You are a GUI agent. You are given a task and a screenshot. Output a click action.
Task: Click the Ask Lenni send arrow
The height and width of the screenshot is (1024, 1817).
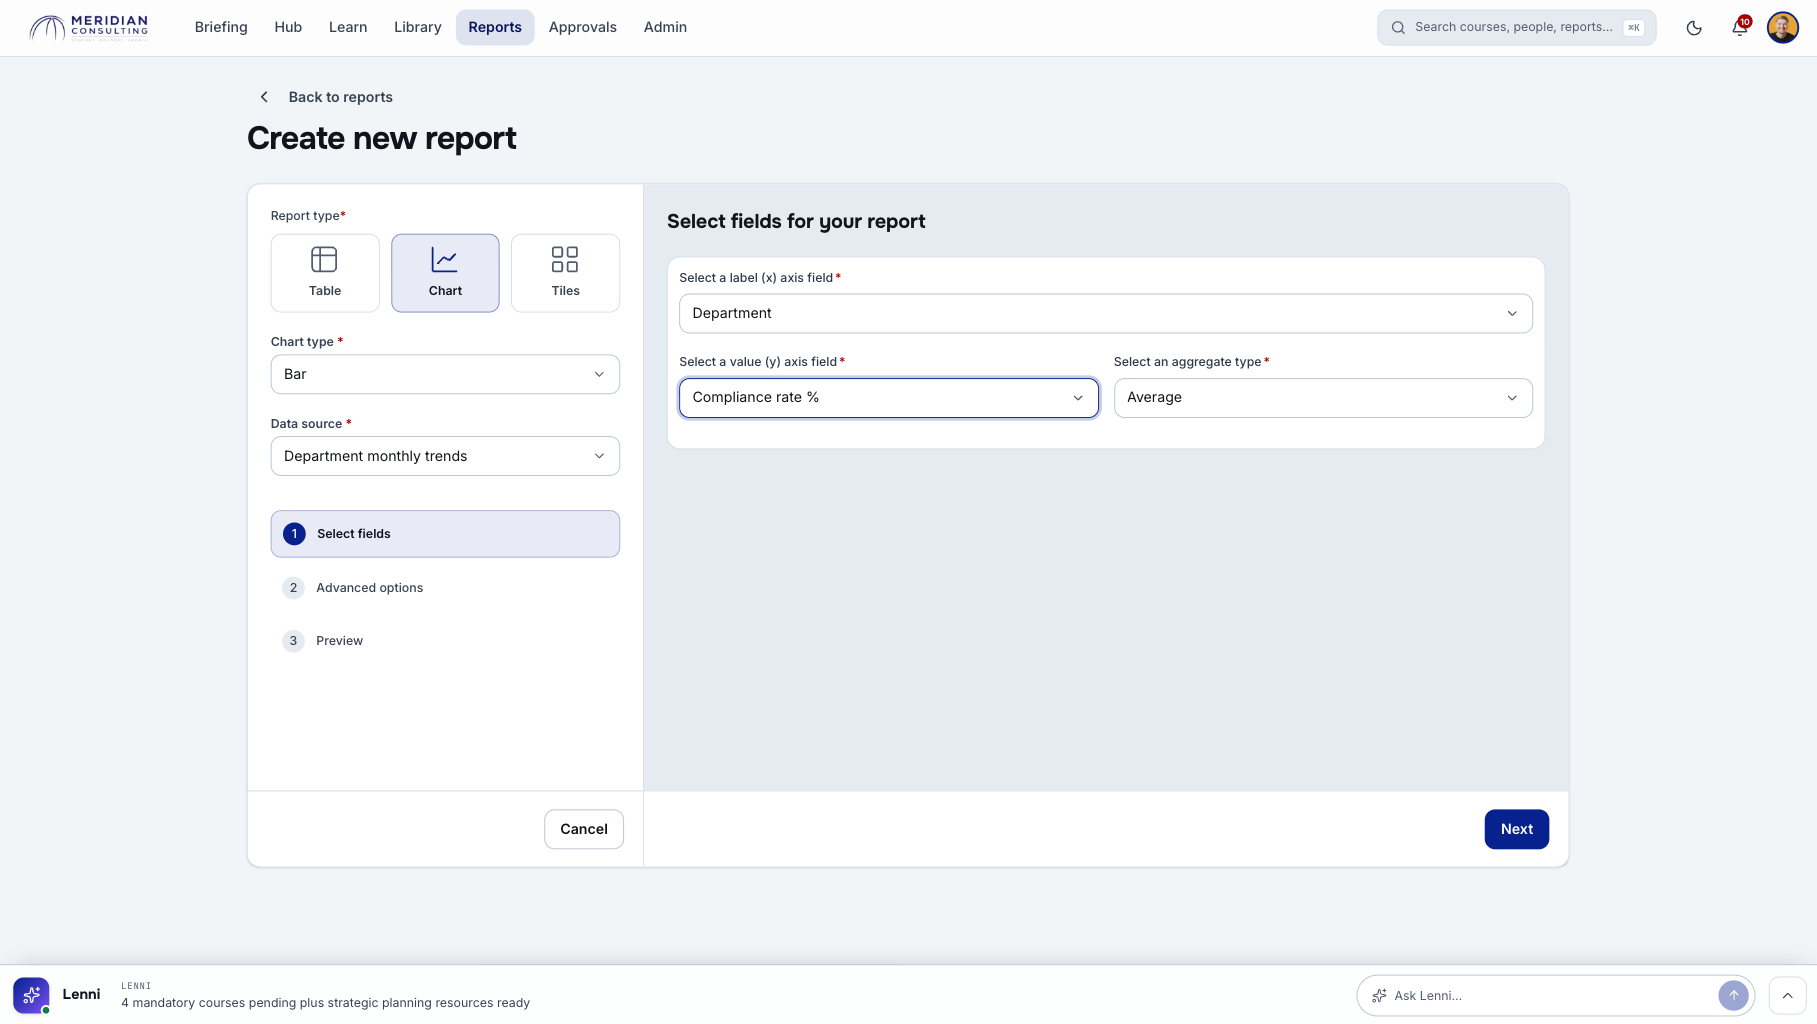click(1733, 995)
